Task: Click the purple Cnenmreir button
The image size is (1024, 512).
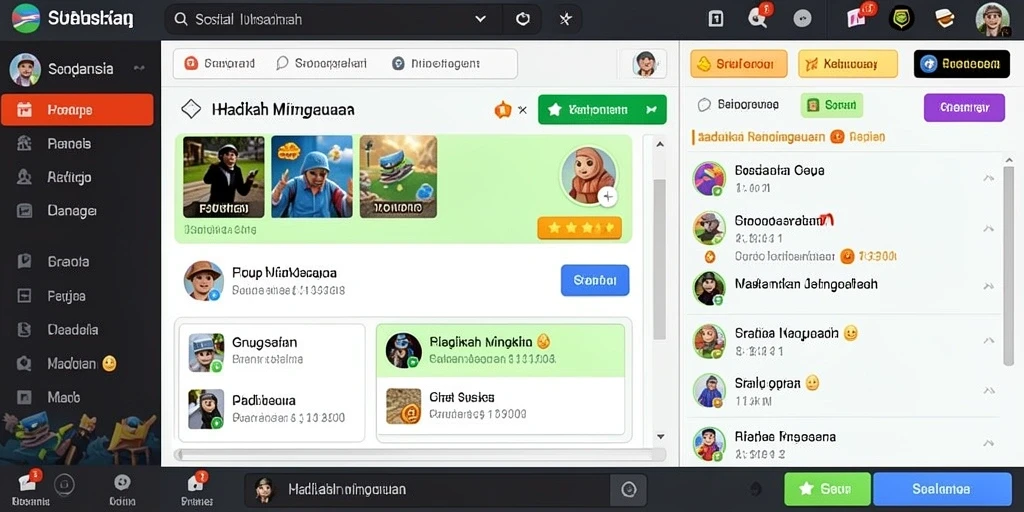Action: tap(964, 108)
